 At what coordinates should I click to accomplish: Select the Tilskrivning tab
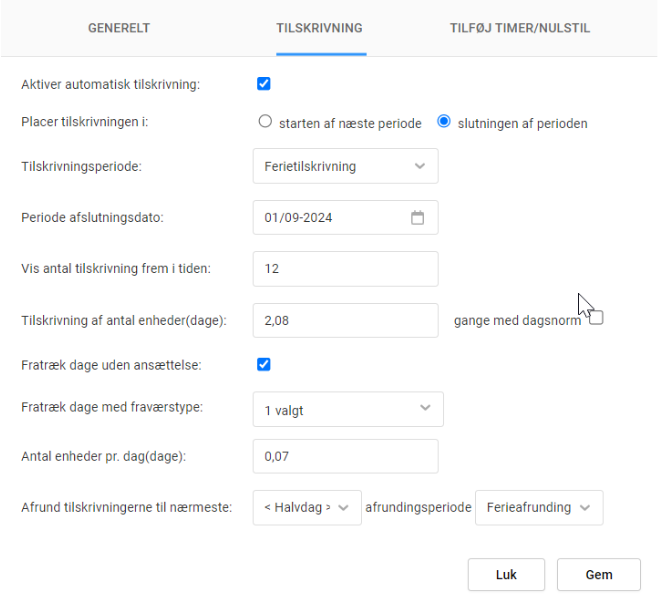319,28
